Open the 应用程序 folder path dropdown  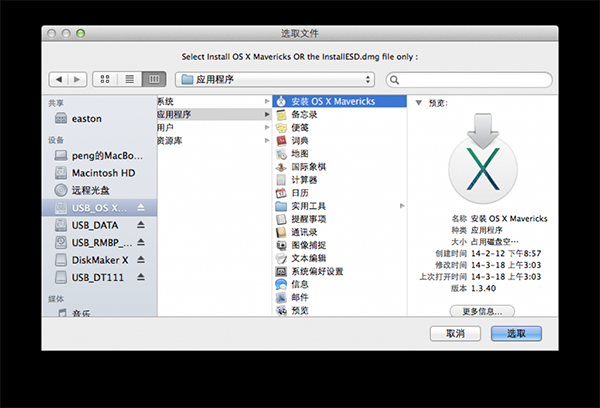point(275,79)
